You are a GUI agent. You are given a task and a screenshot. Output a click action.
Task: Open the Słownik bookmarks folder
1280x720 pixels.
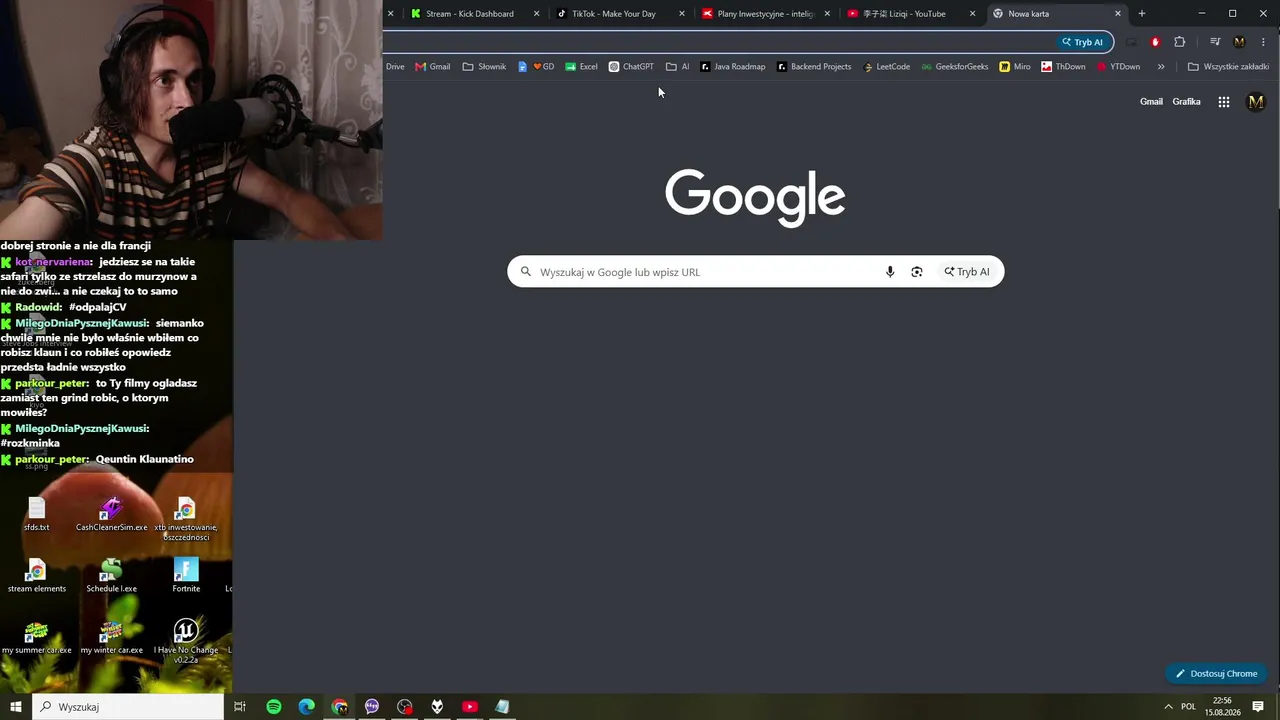pyautogui.click(x=484, y=67)
